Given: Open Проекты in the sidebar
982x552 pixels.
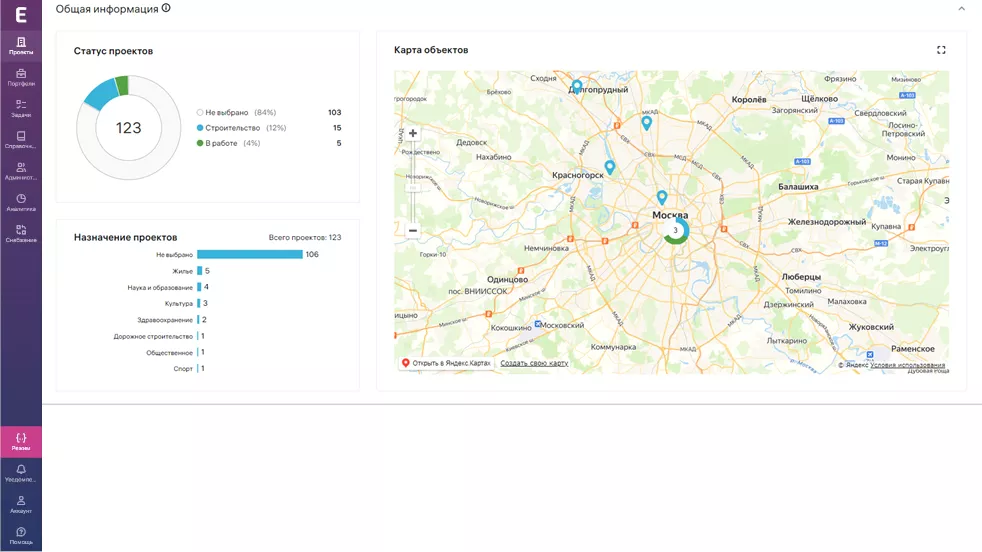Looking at the screenshot, I should tap(21, 45).
